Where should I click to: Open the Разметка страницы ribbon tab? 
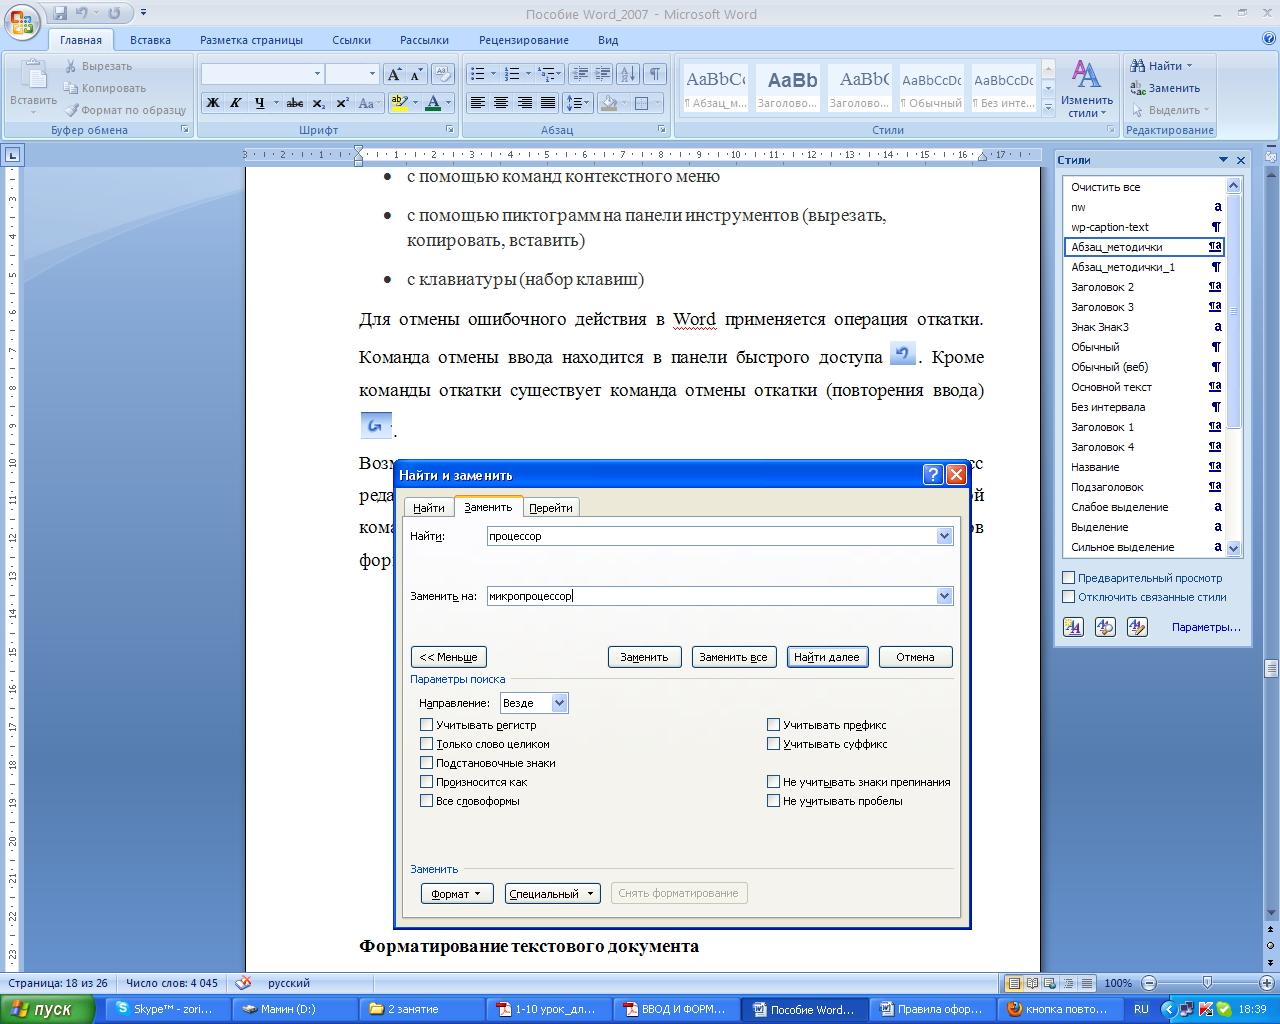coord(251,40)
